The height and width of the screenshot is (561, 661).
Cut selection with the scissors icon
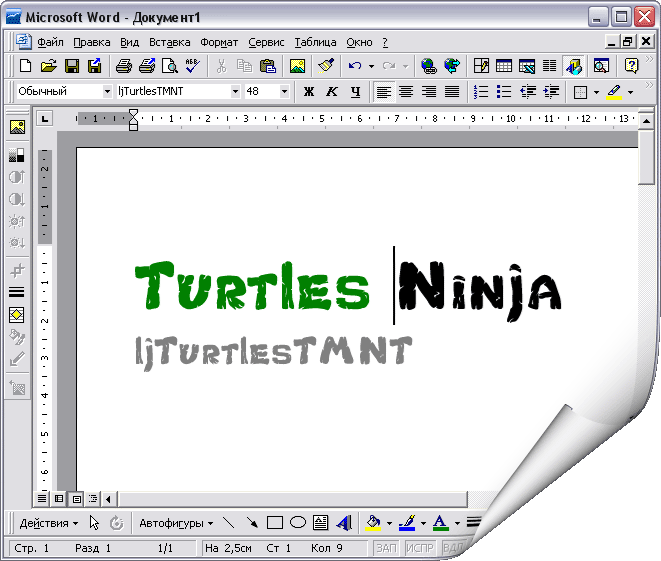tap(221, 66)
